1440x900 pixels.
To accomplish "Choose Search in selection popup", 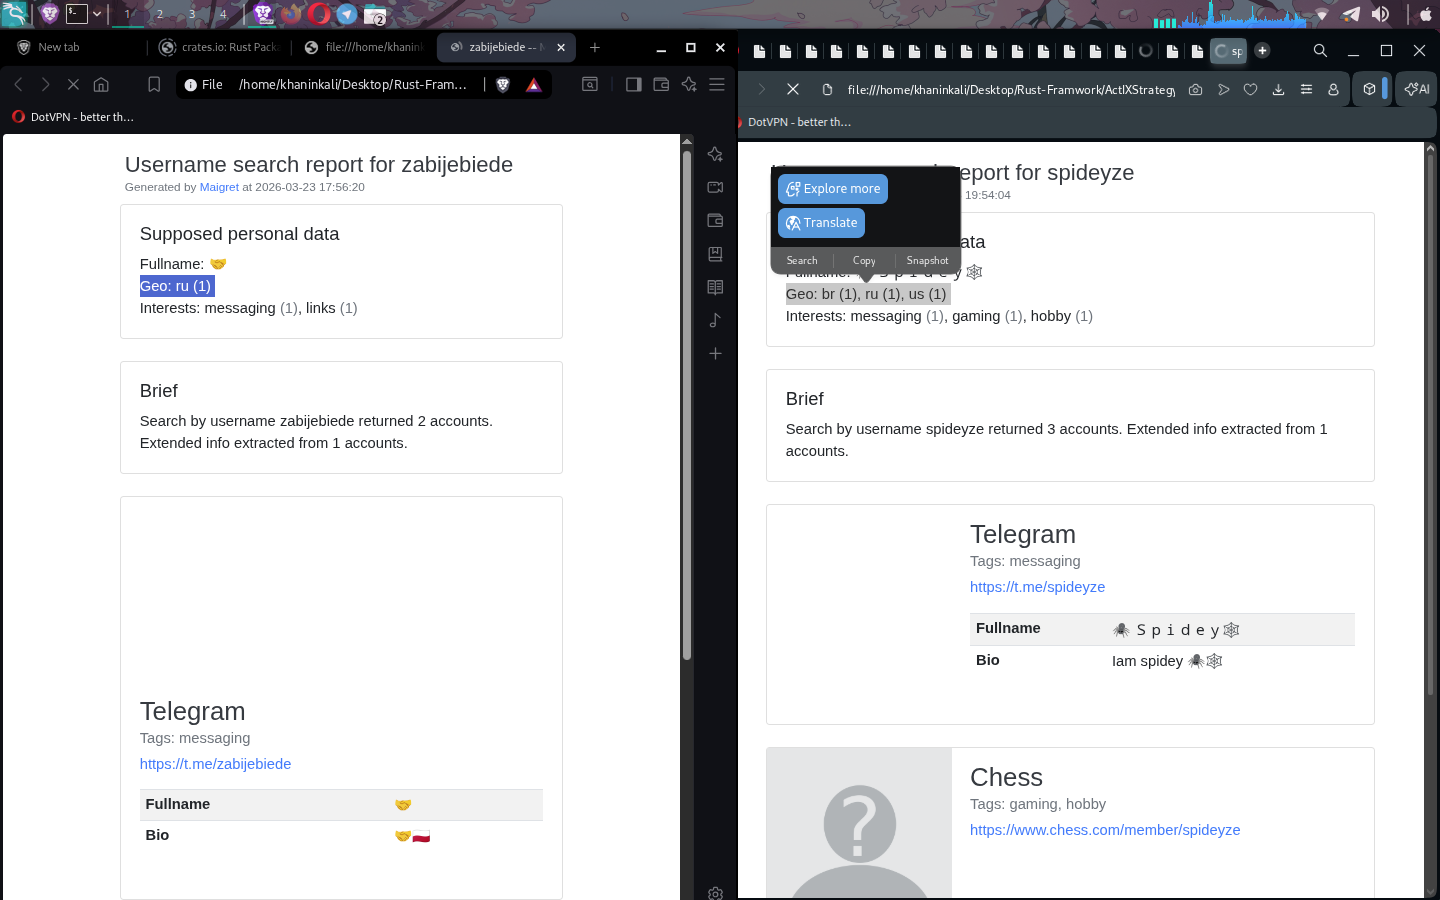I will pos(802,260).
